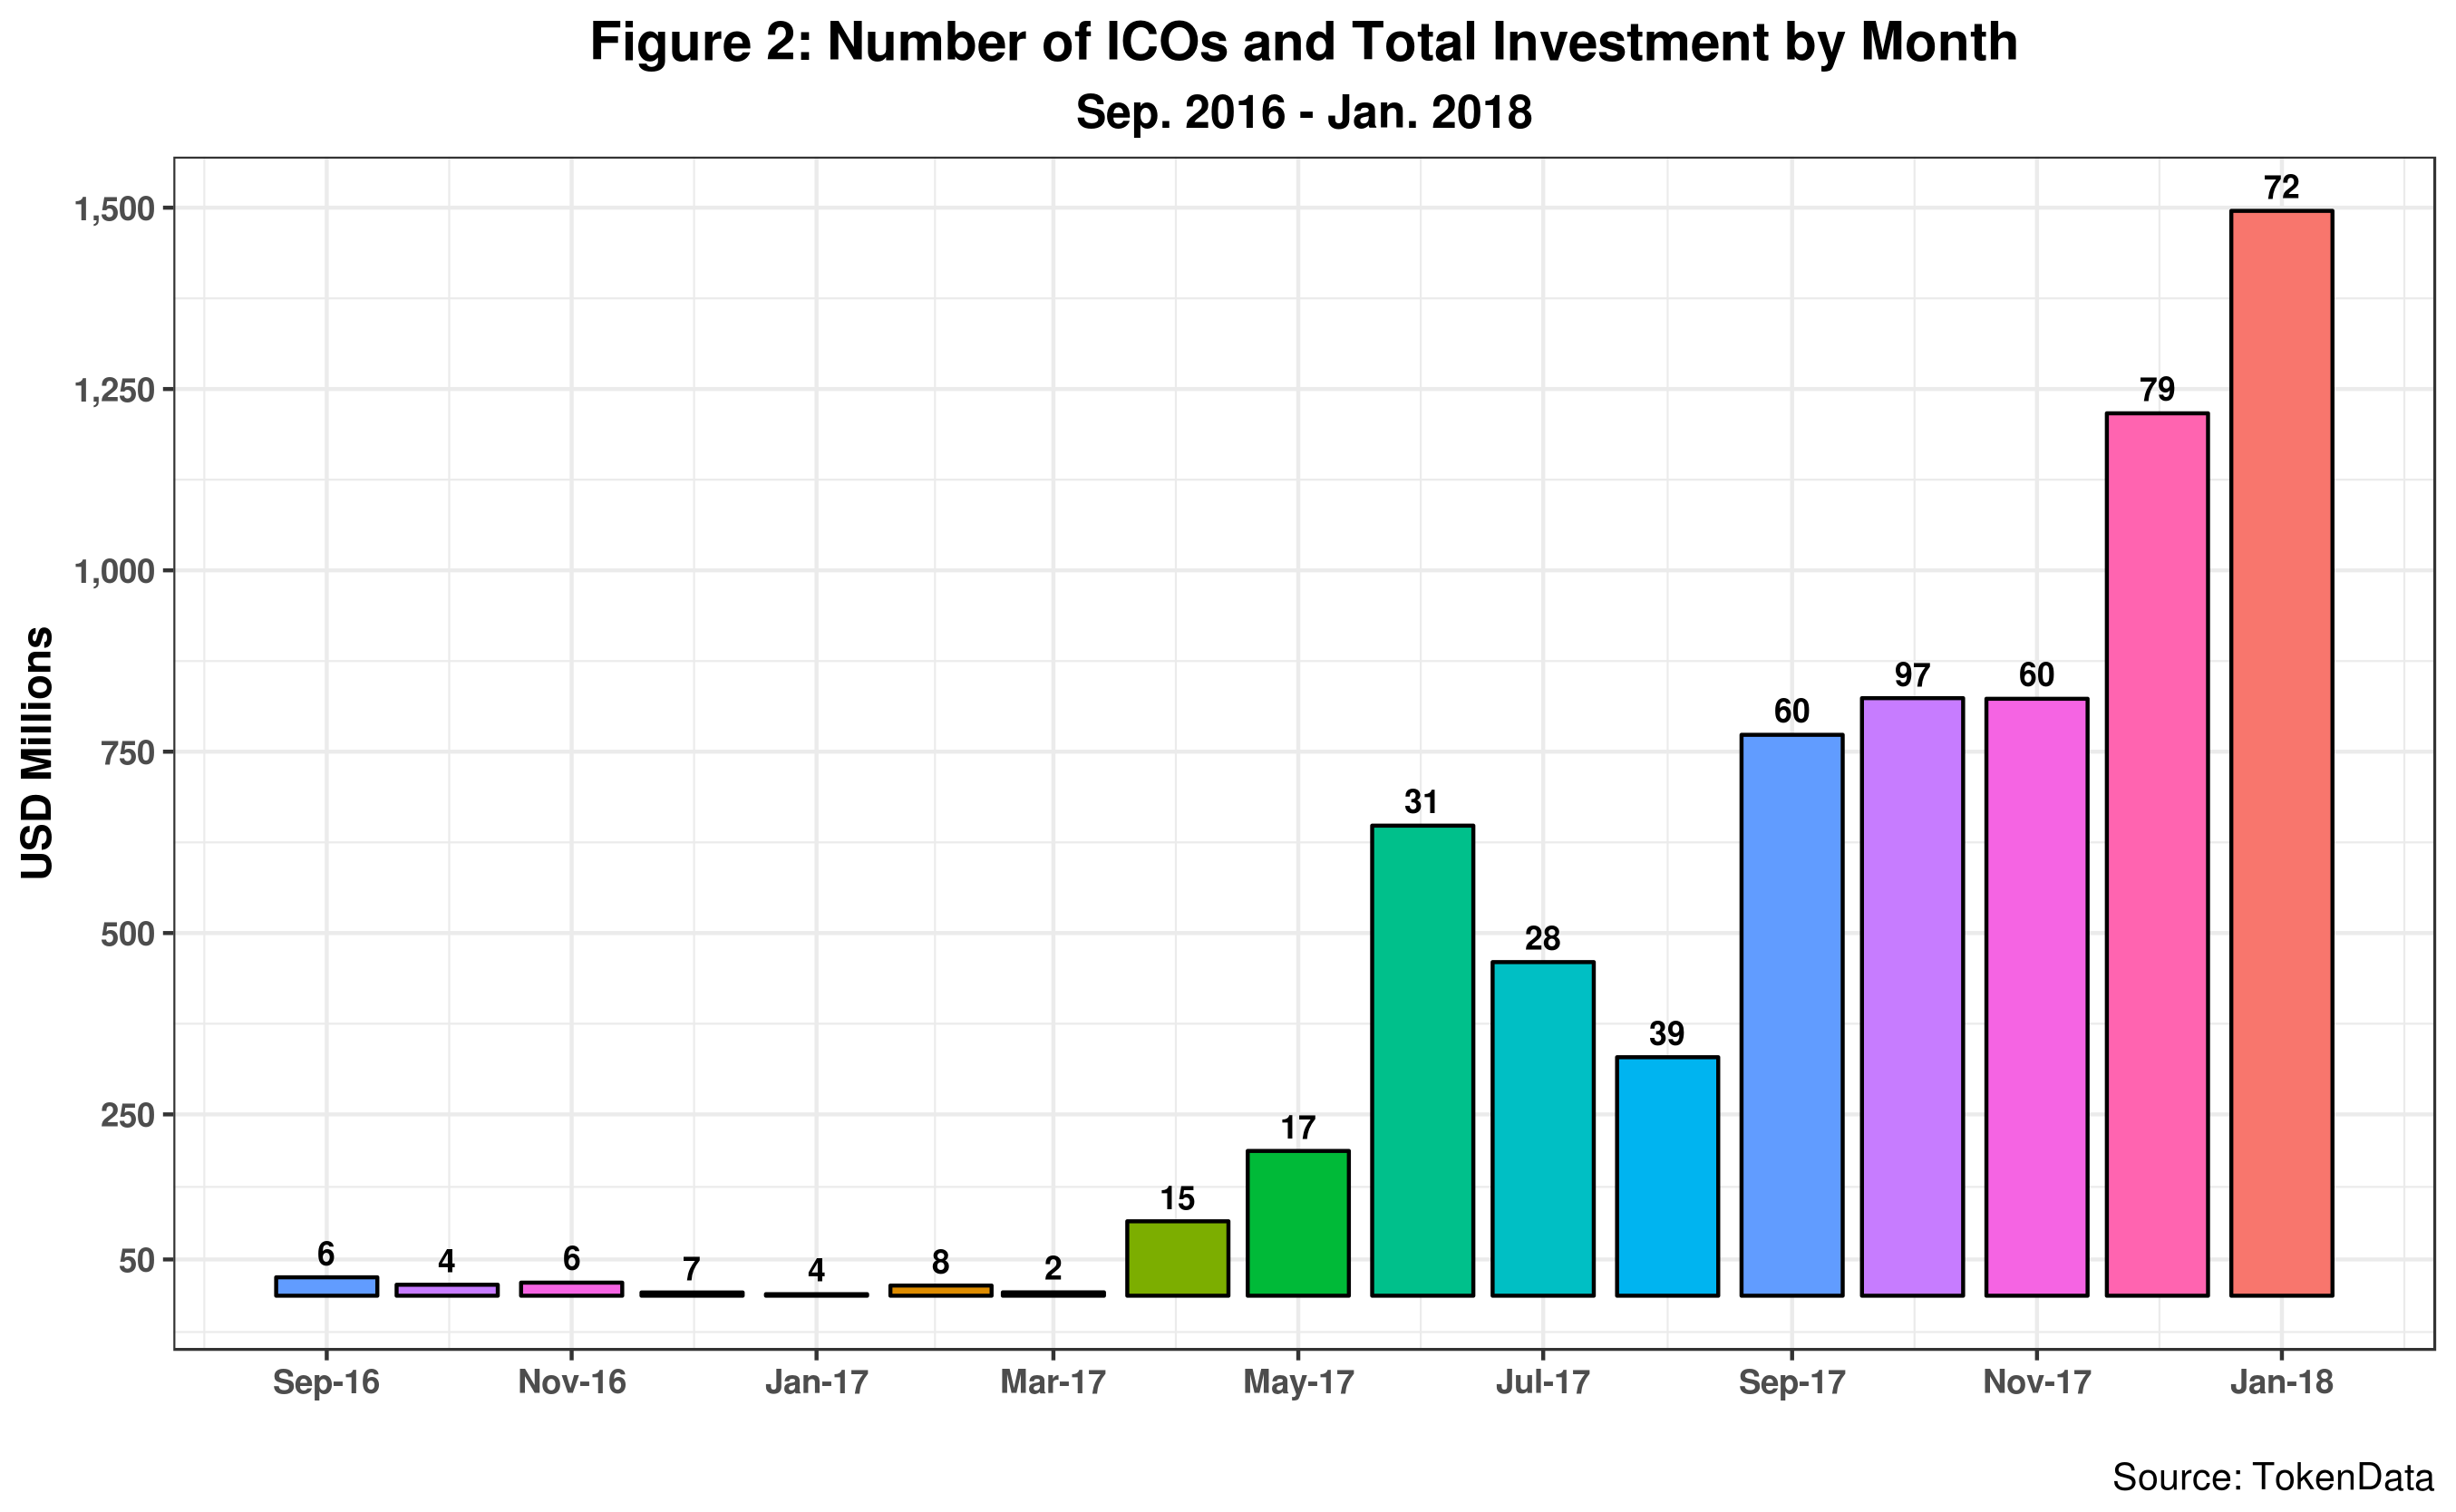Click the '1,500' y-axis tick label

point(115,209)
